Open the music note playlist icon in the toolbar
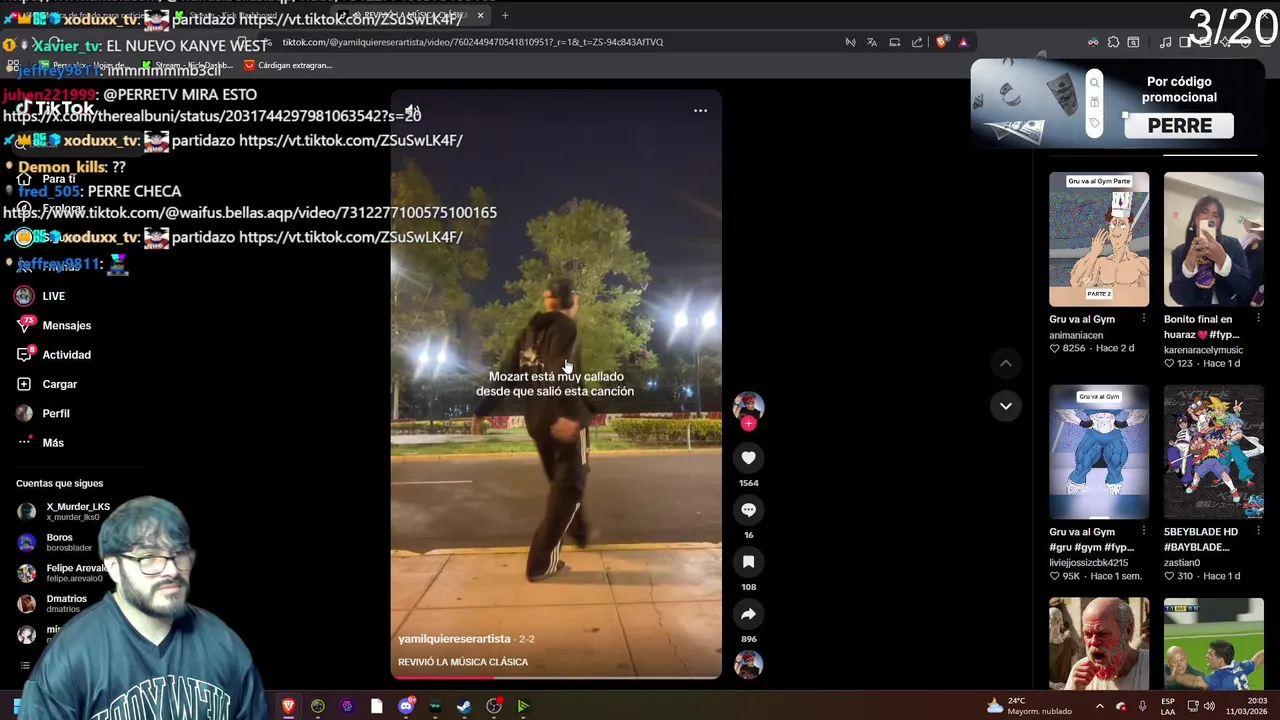Viewport: 1280px width, 720px height. click(x=1165, y=42)
